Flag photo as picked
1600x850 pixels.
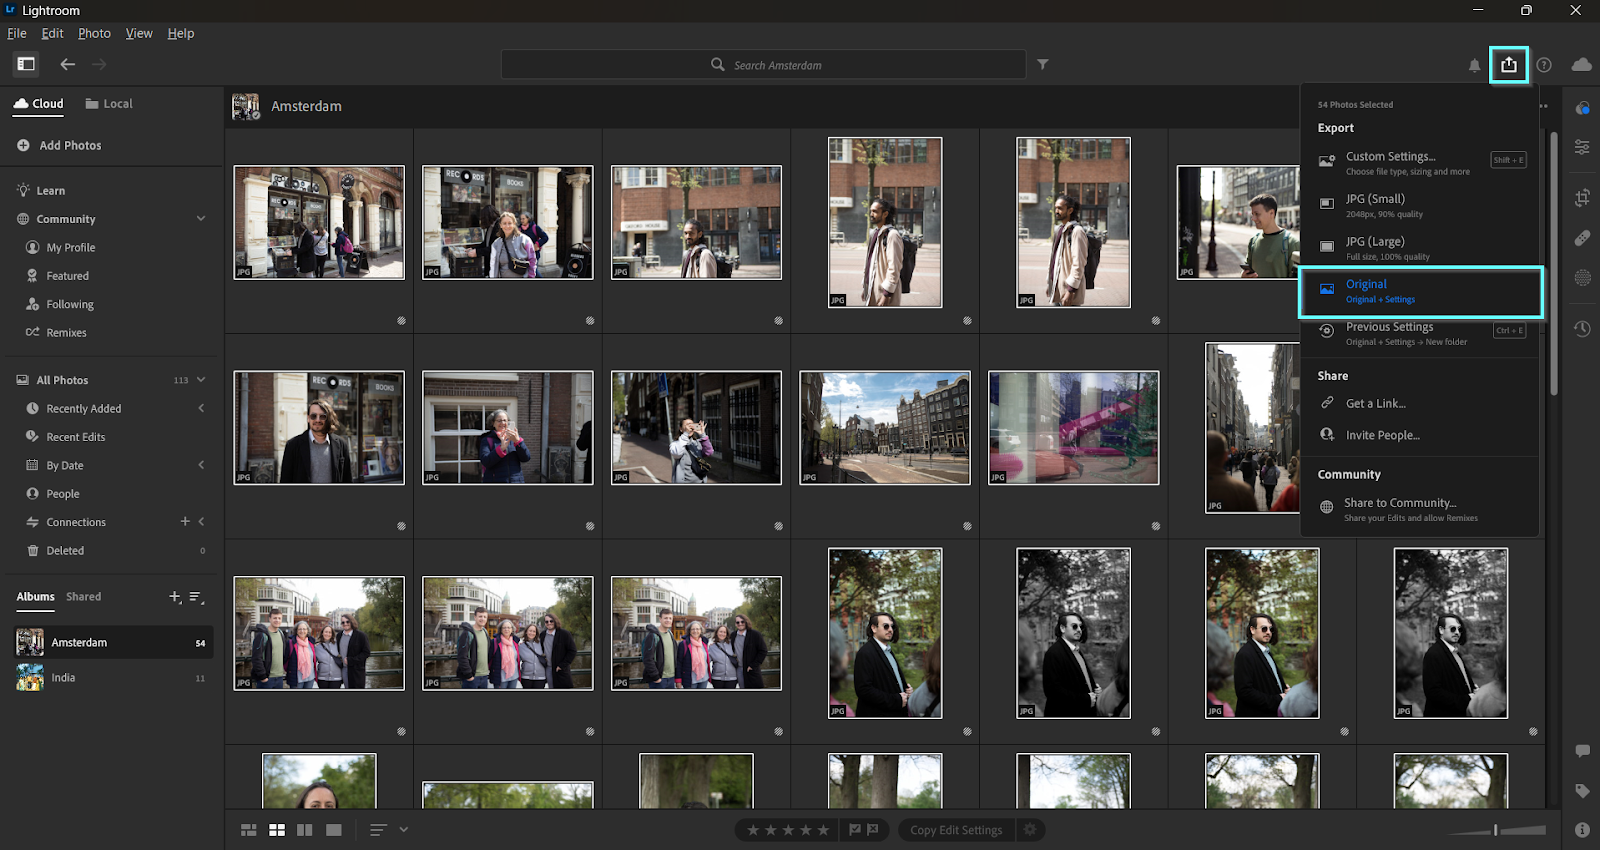click(x=855, y=830)
